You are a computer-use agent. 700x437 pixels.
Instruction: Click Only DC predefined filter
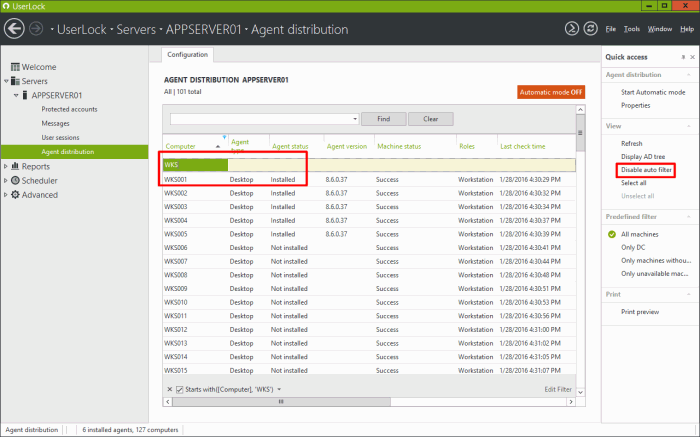633,247
